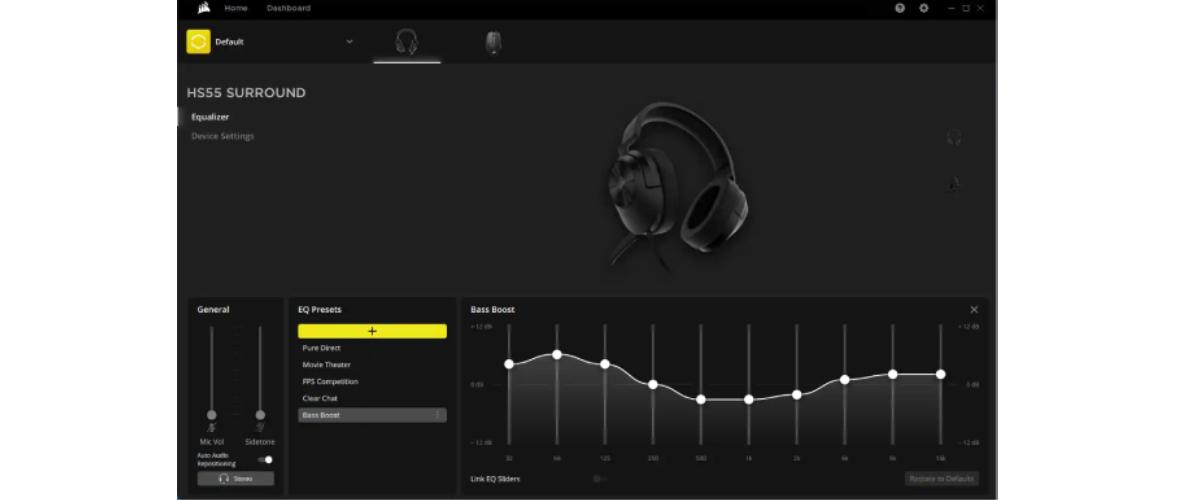Toggle Auto Audio Repositioning switch

[264, 459]
